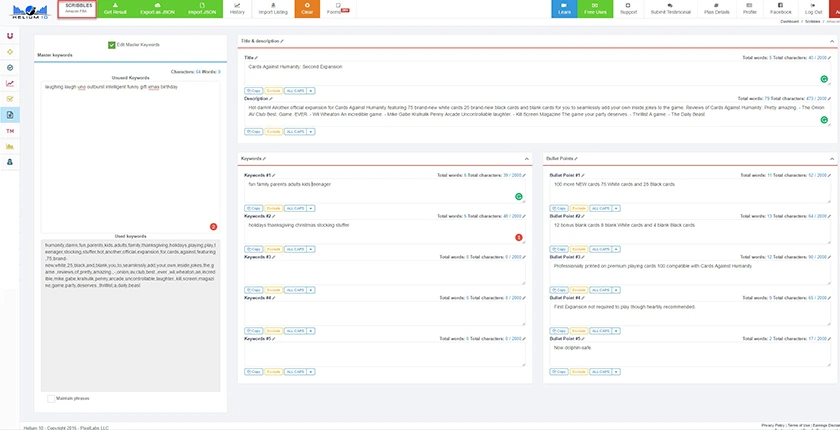Open ALL CAPS dropdown arrow under Bullet Point #3
This screenshot has height=430, width=840.
click(617, 290)
